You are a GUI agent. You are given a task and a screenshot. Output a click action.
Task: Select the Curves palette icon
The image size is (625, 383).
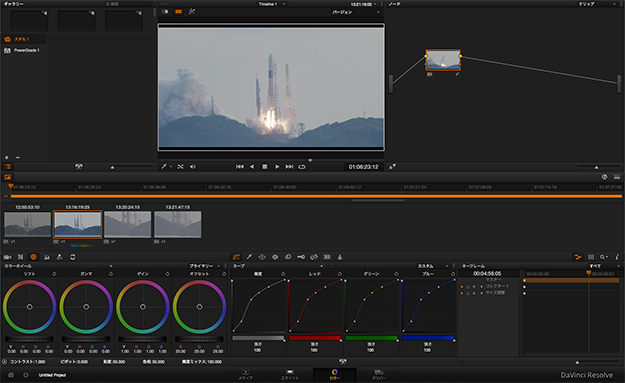point(236,257)
